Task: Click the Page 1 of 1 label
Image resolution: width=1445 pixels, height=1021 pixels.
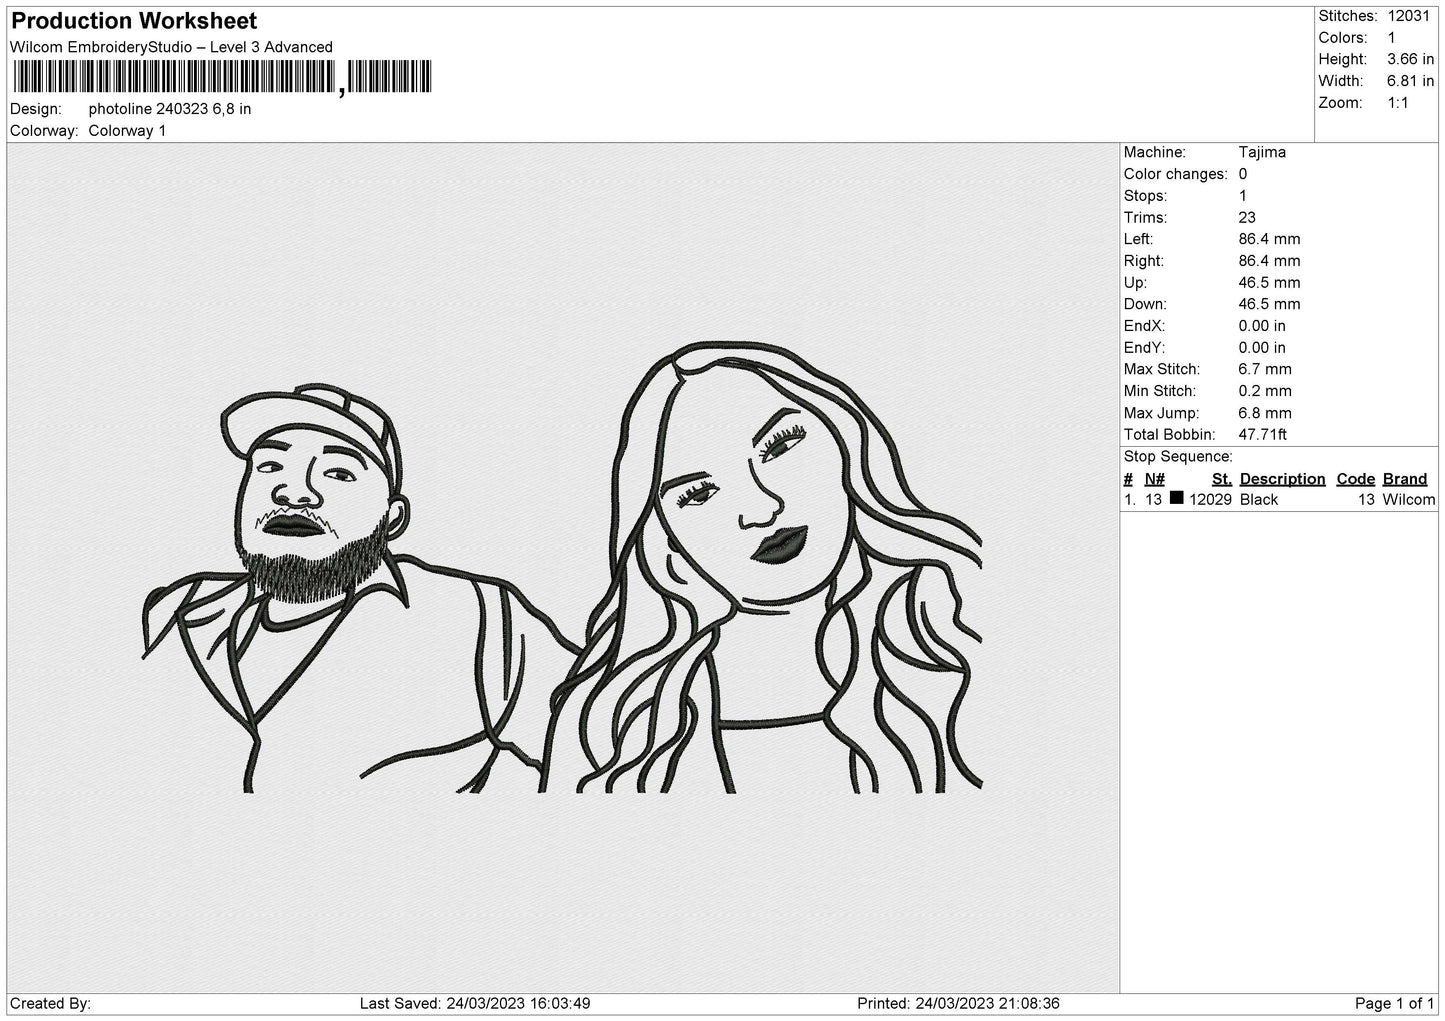Action: point(1395,1003)
